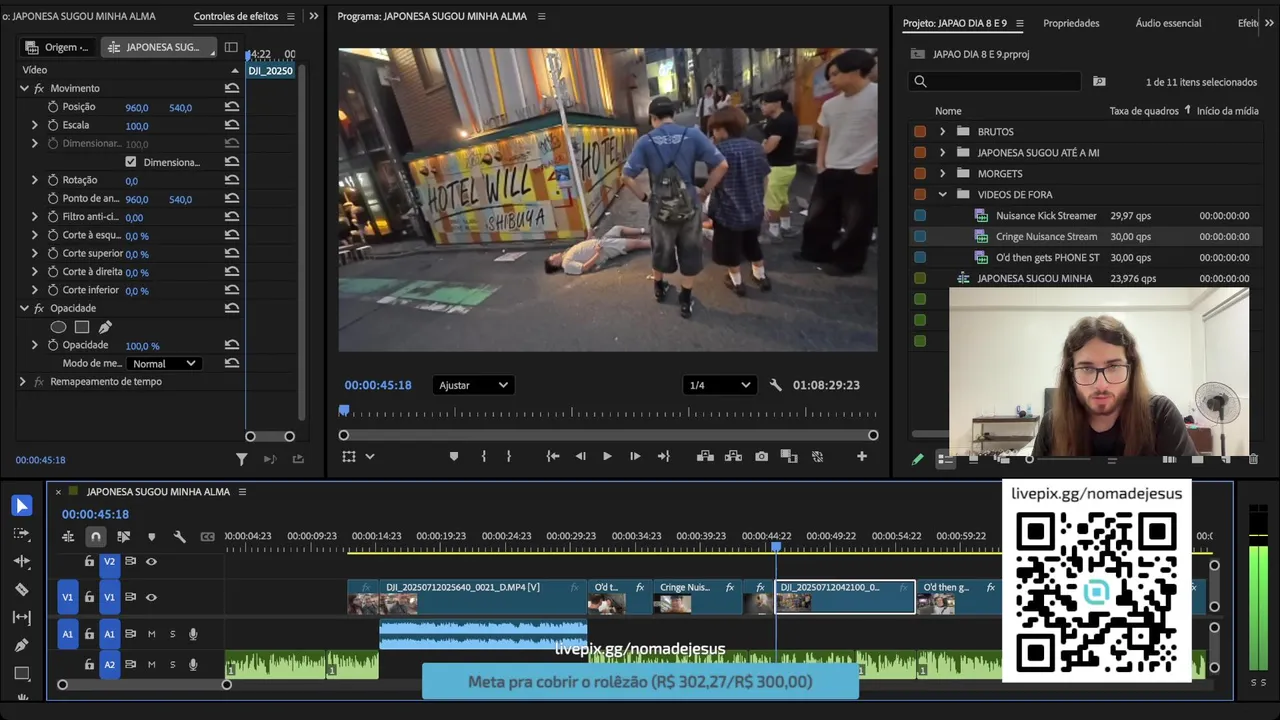Select the Ripple Edit tool
This screenshot has height=720, width=1280.
[x=21, y=562]
